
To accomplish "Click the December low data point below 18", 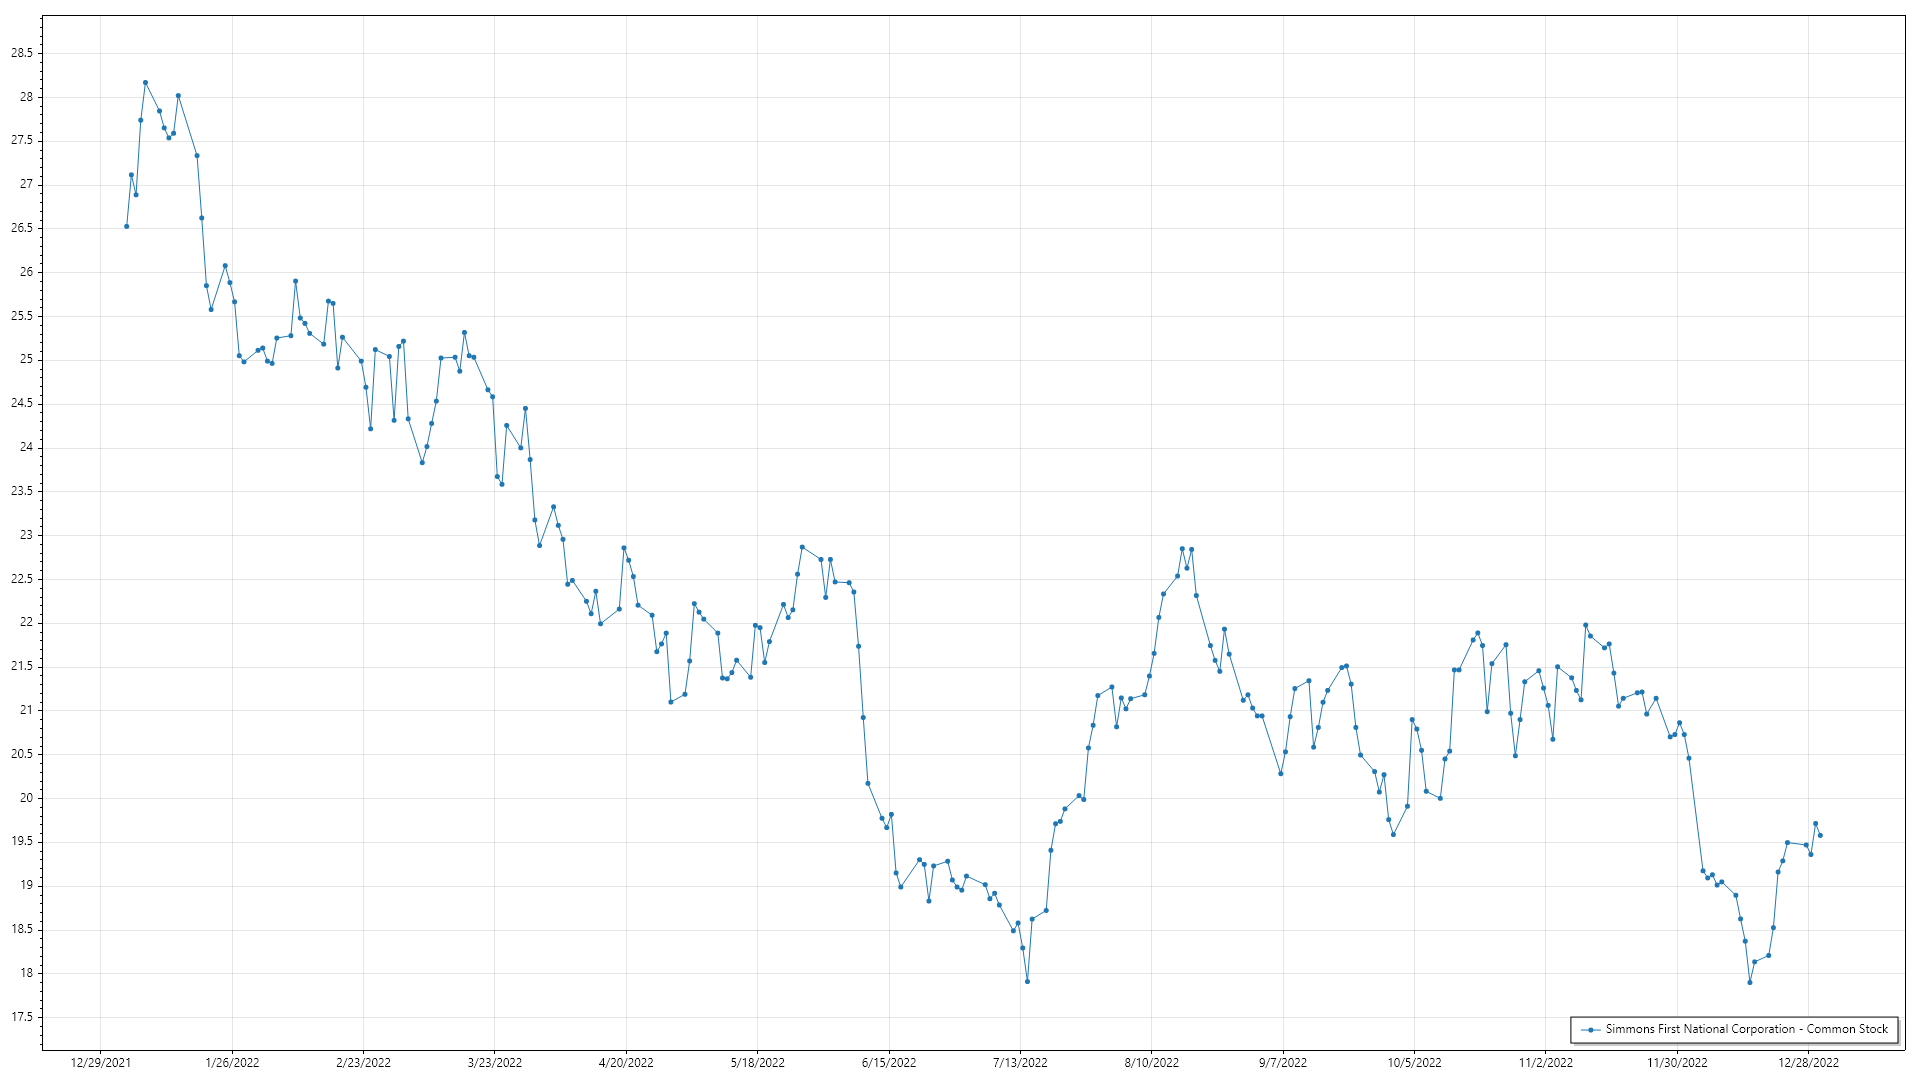I will (1750, 982).
